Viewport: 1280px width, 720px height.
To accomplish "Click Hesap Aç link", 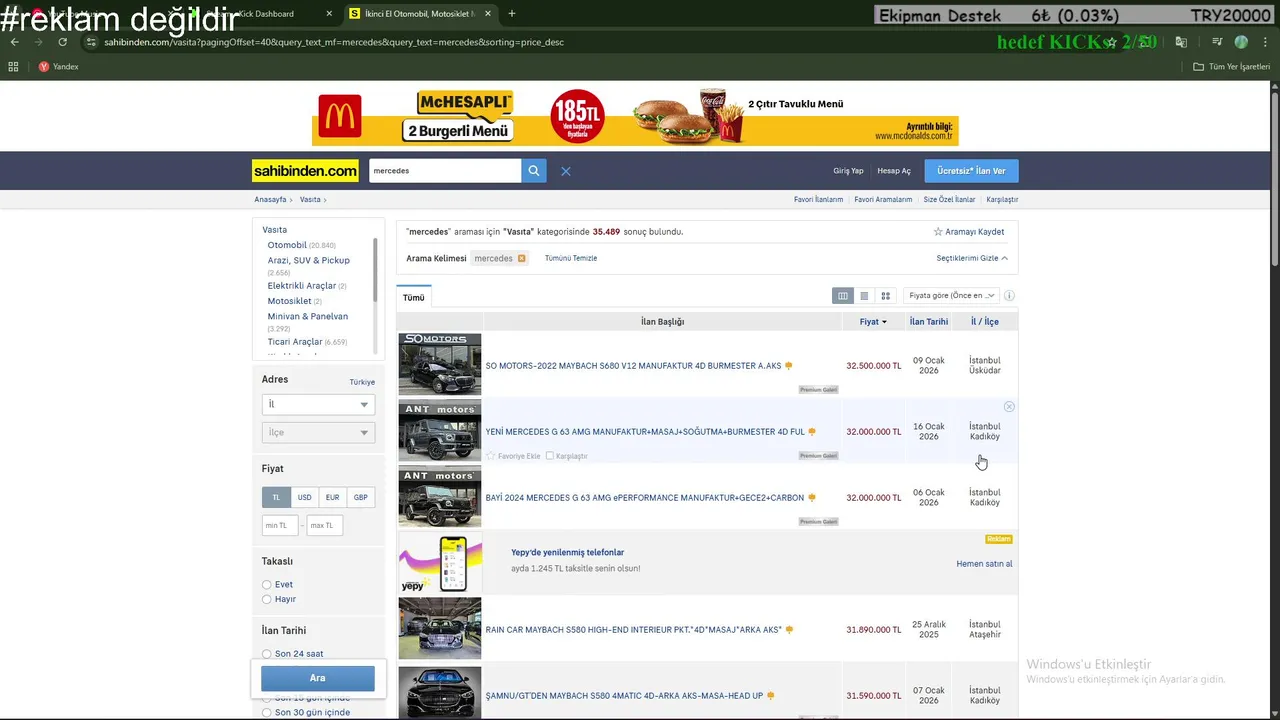I will [894, 171].
